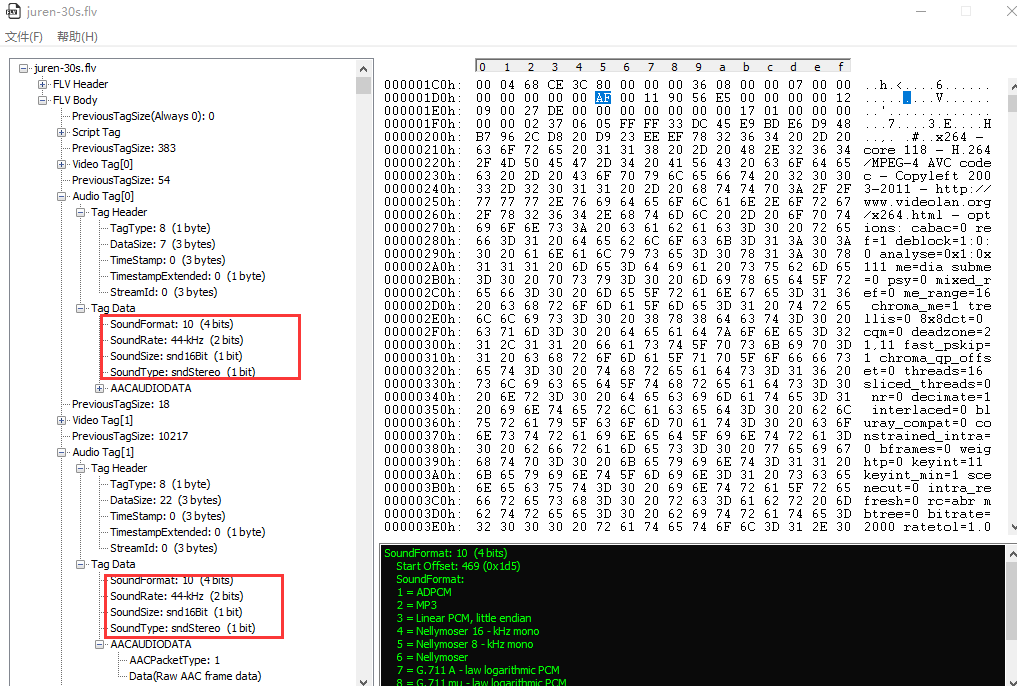Screen dimensions: 1017x686
Task: Click the FLV app icon in title bar
Action: [13, 11]
